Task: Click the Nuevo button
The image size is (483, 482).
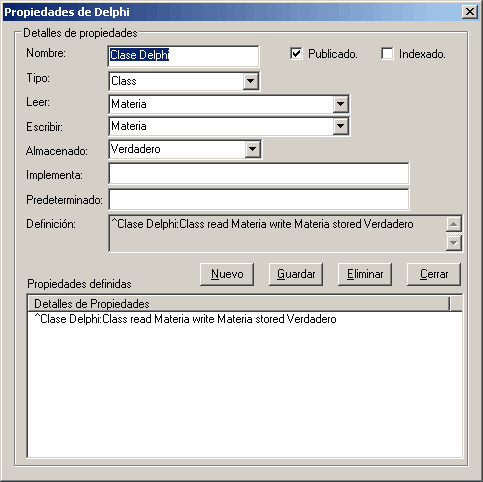Action: pyautogui.click(x=227, y=274)
